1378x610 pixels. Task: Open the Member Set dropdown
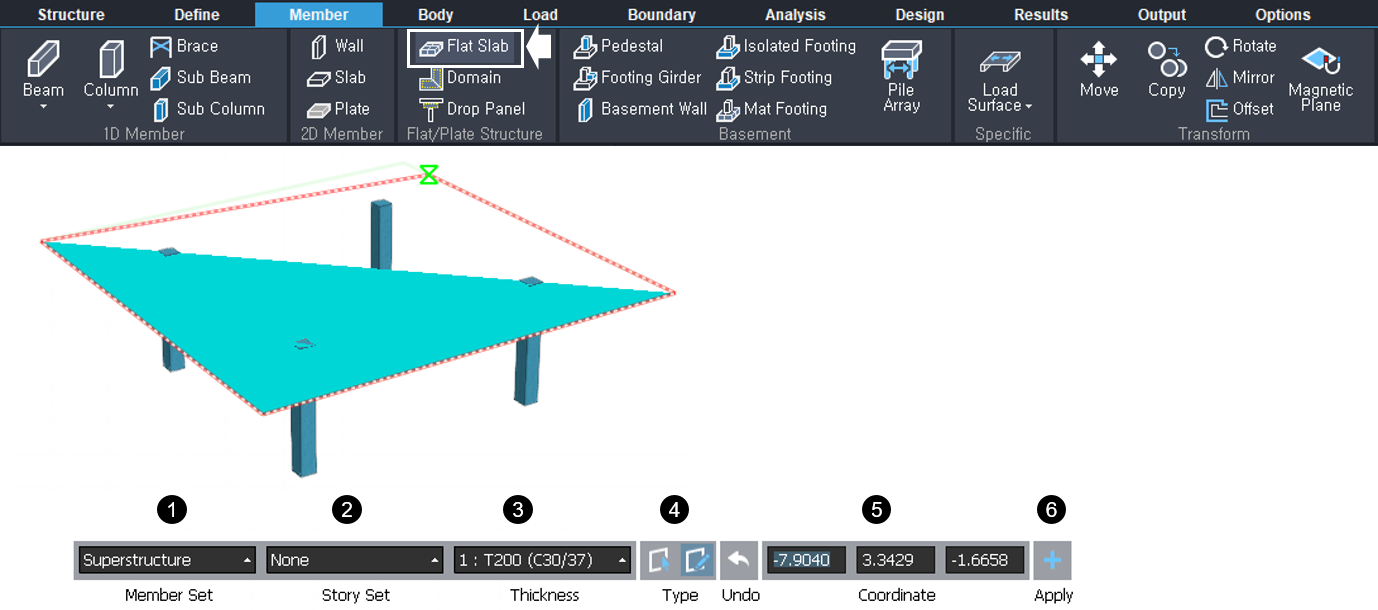[x=167, y=560]
